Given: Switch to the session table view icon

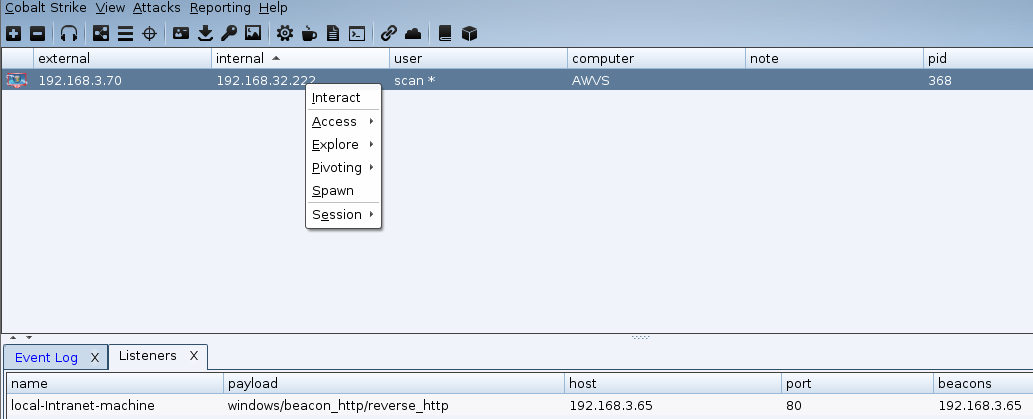Looking at the screenshot, I should point(125,33).
